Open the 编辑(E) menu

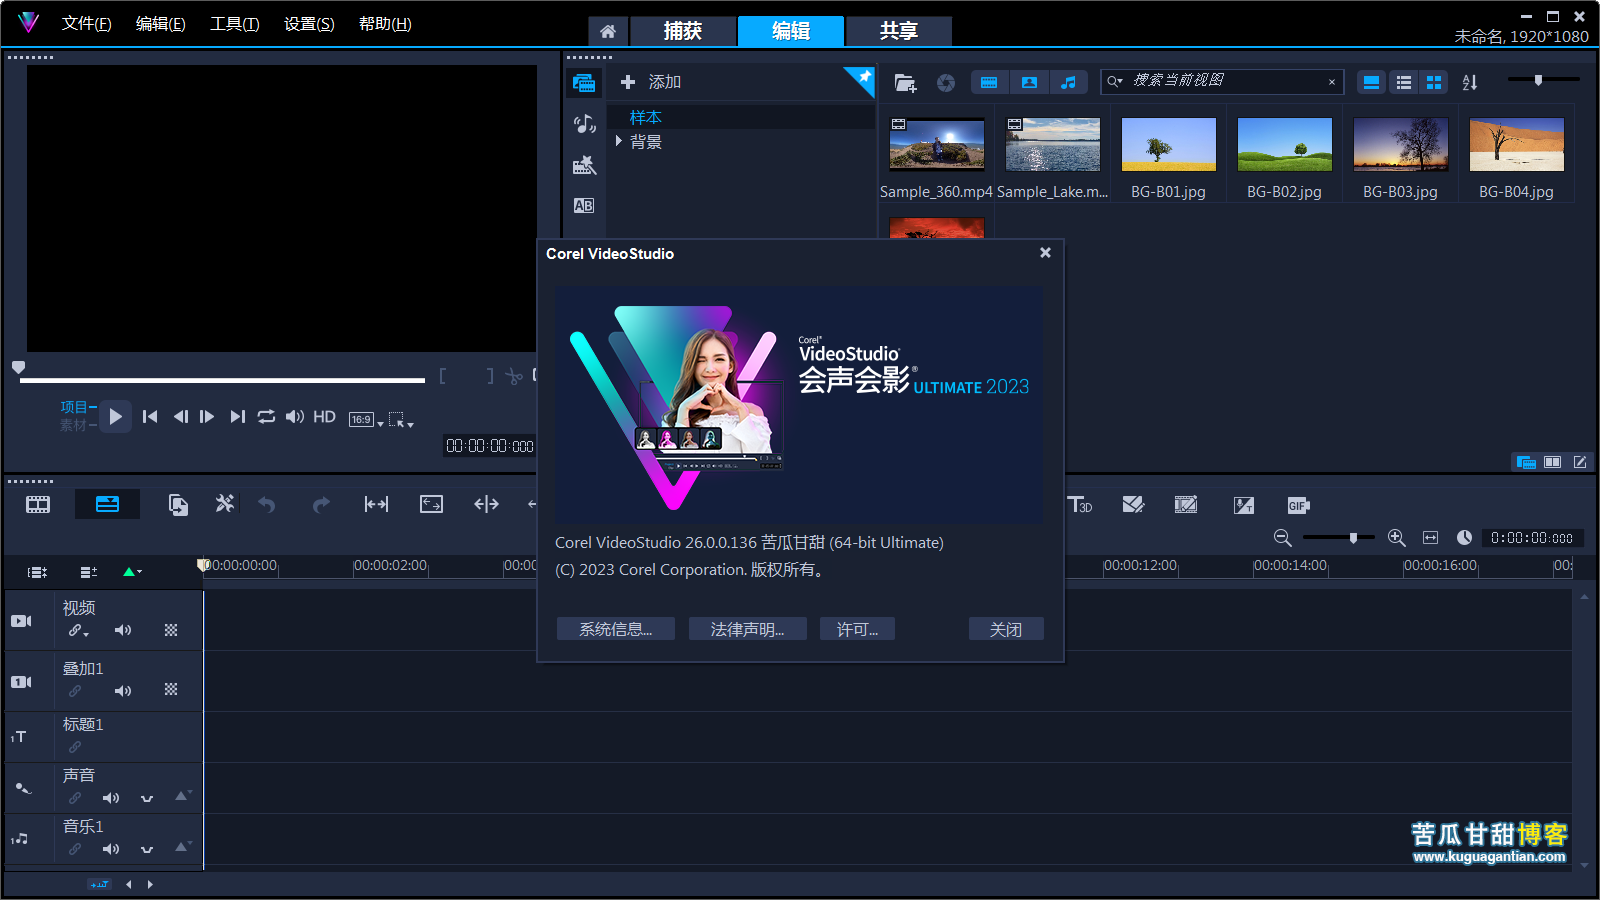coord(161,24)
